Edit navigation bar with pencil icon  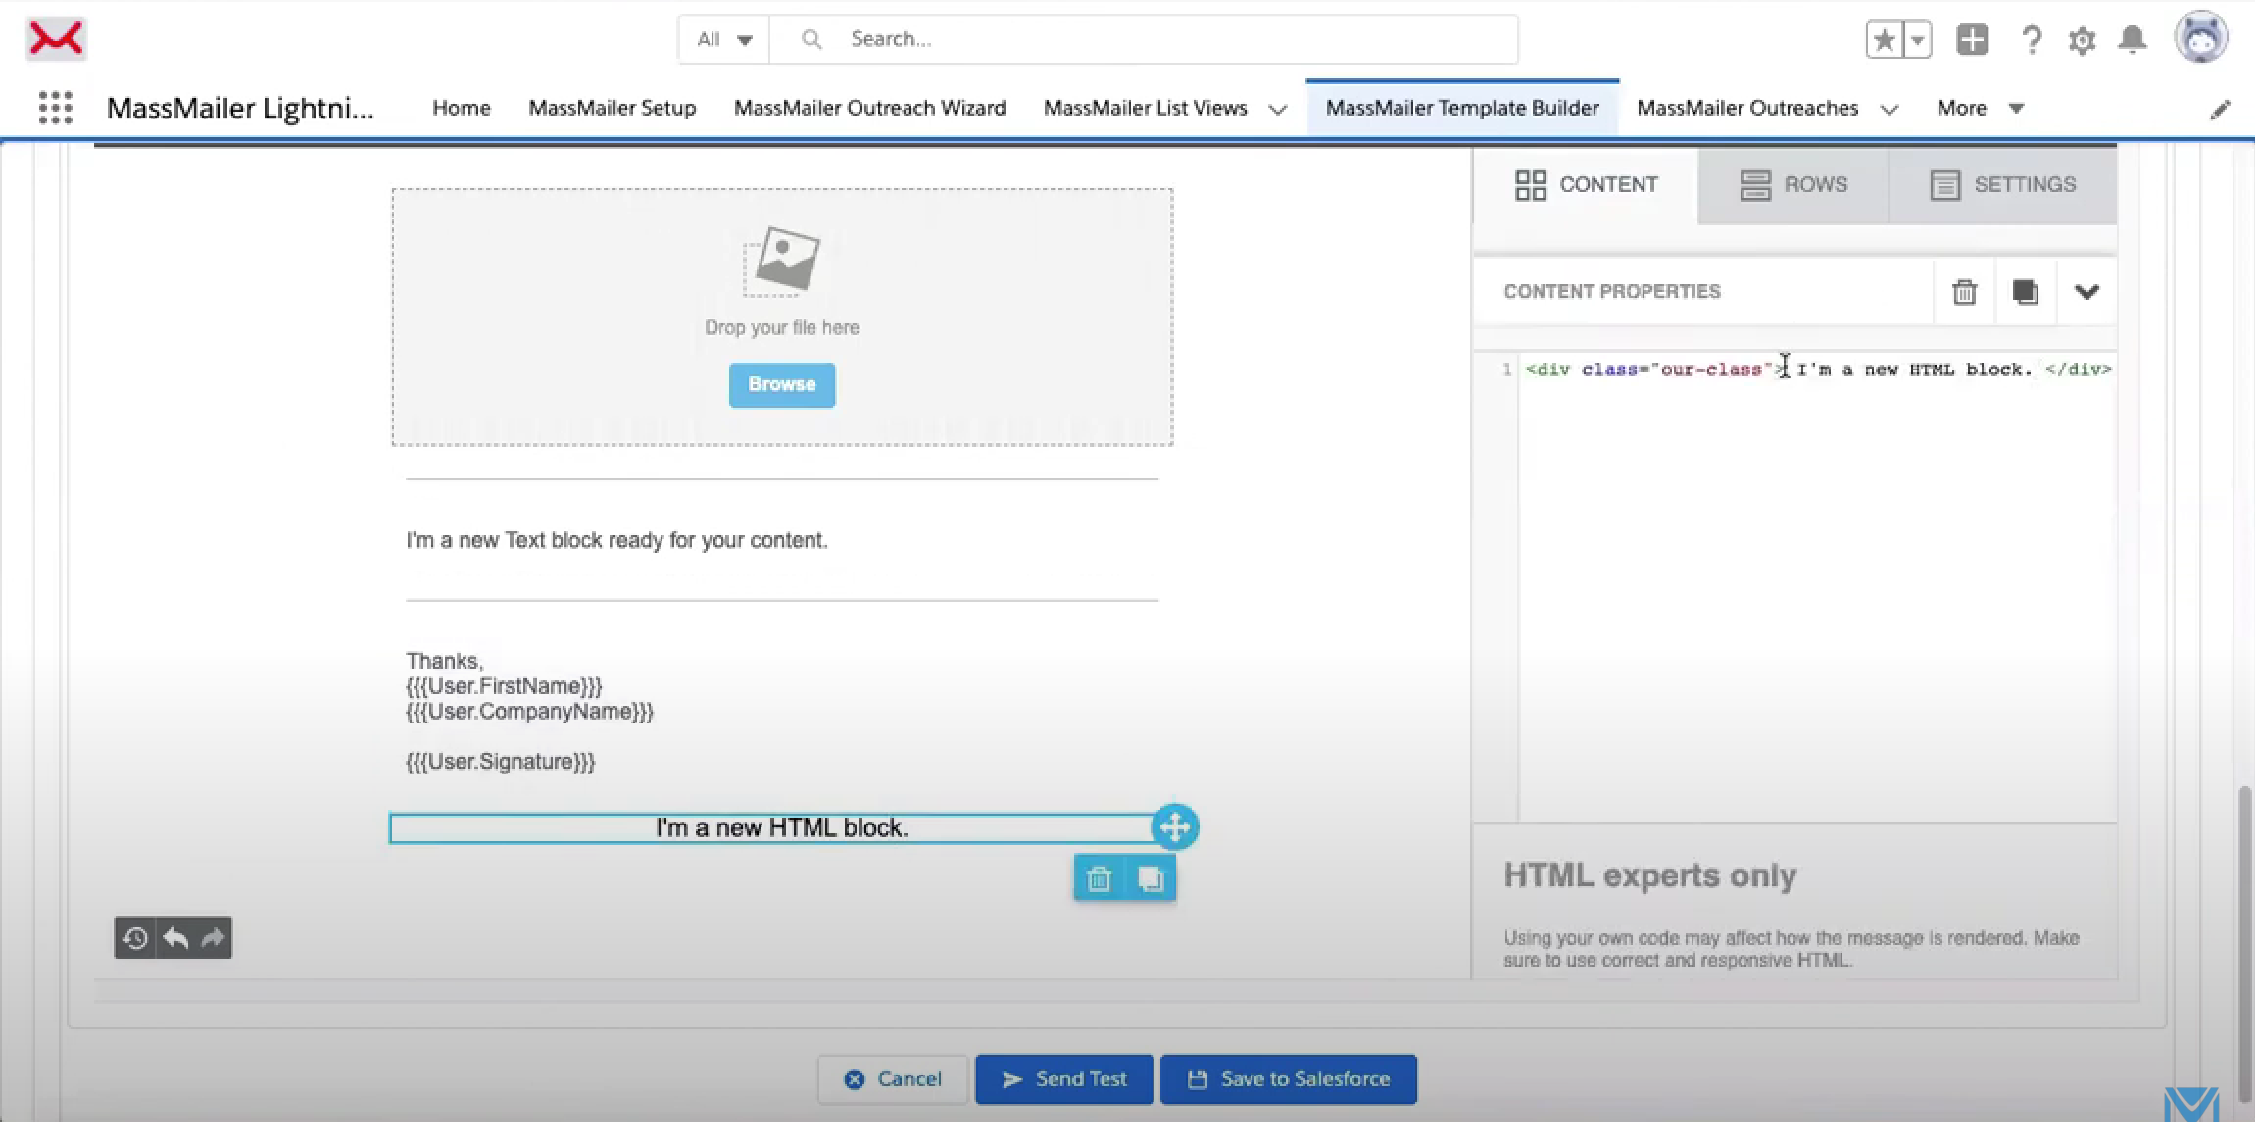2220,109
